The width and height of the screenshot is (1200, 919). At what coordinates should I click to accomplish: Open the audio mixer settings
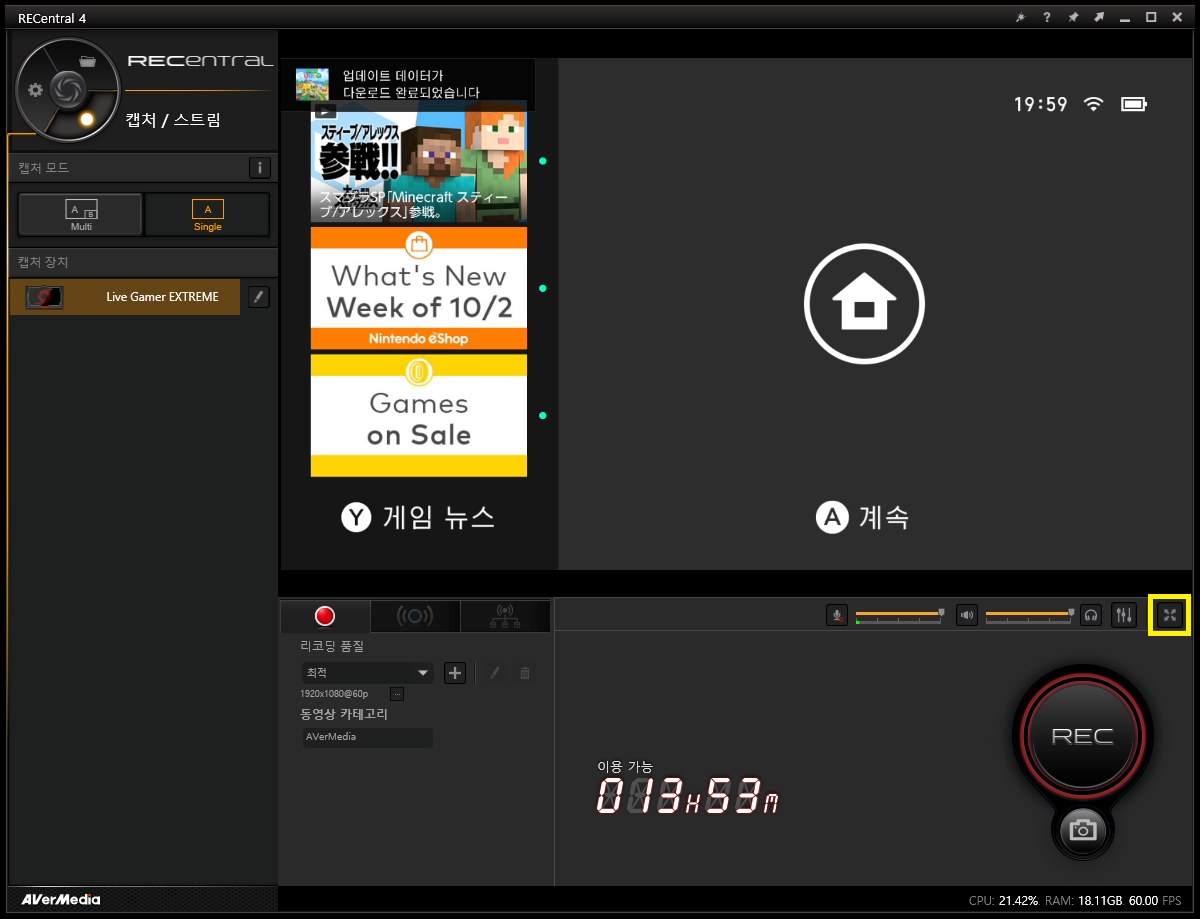tap(1124, 615)
